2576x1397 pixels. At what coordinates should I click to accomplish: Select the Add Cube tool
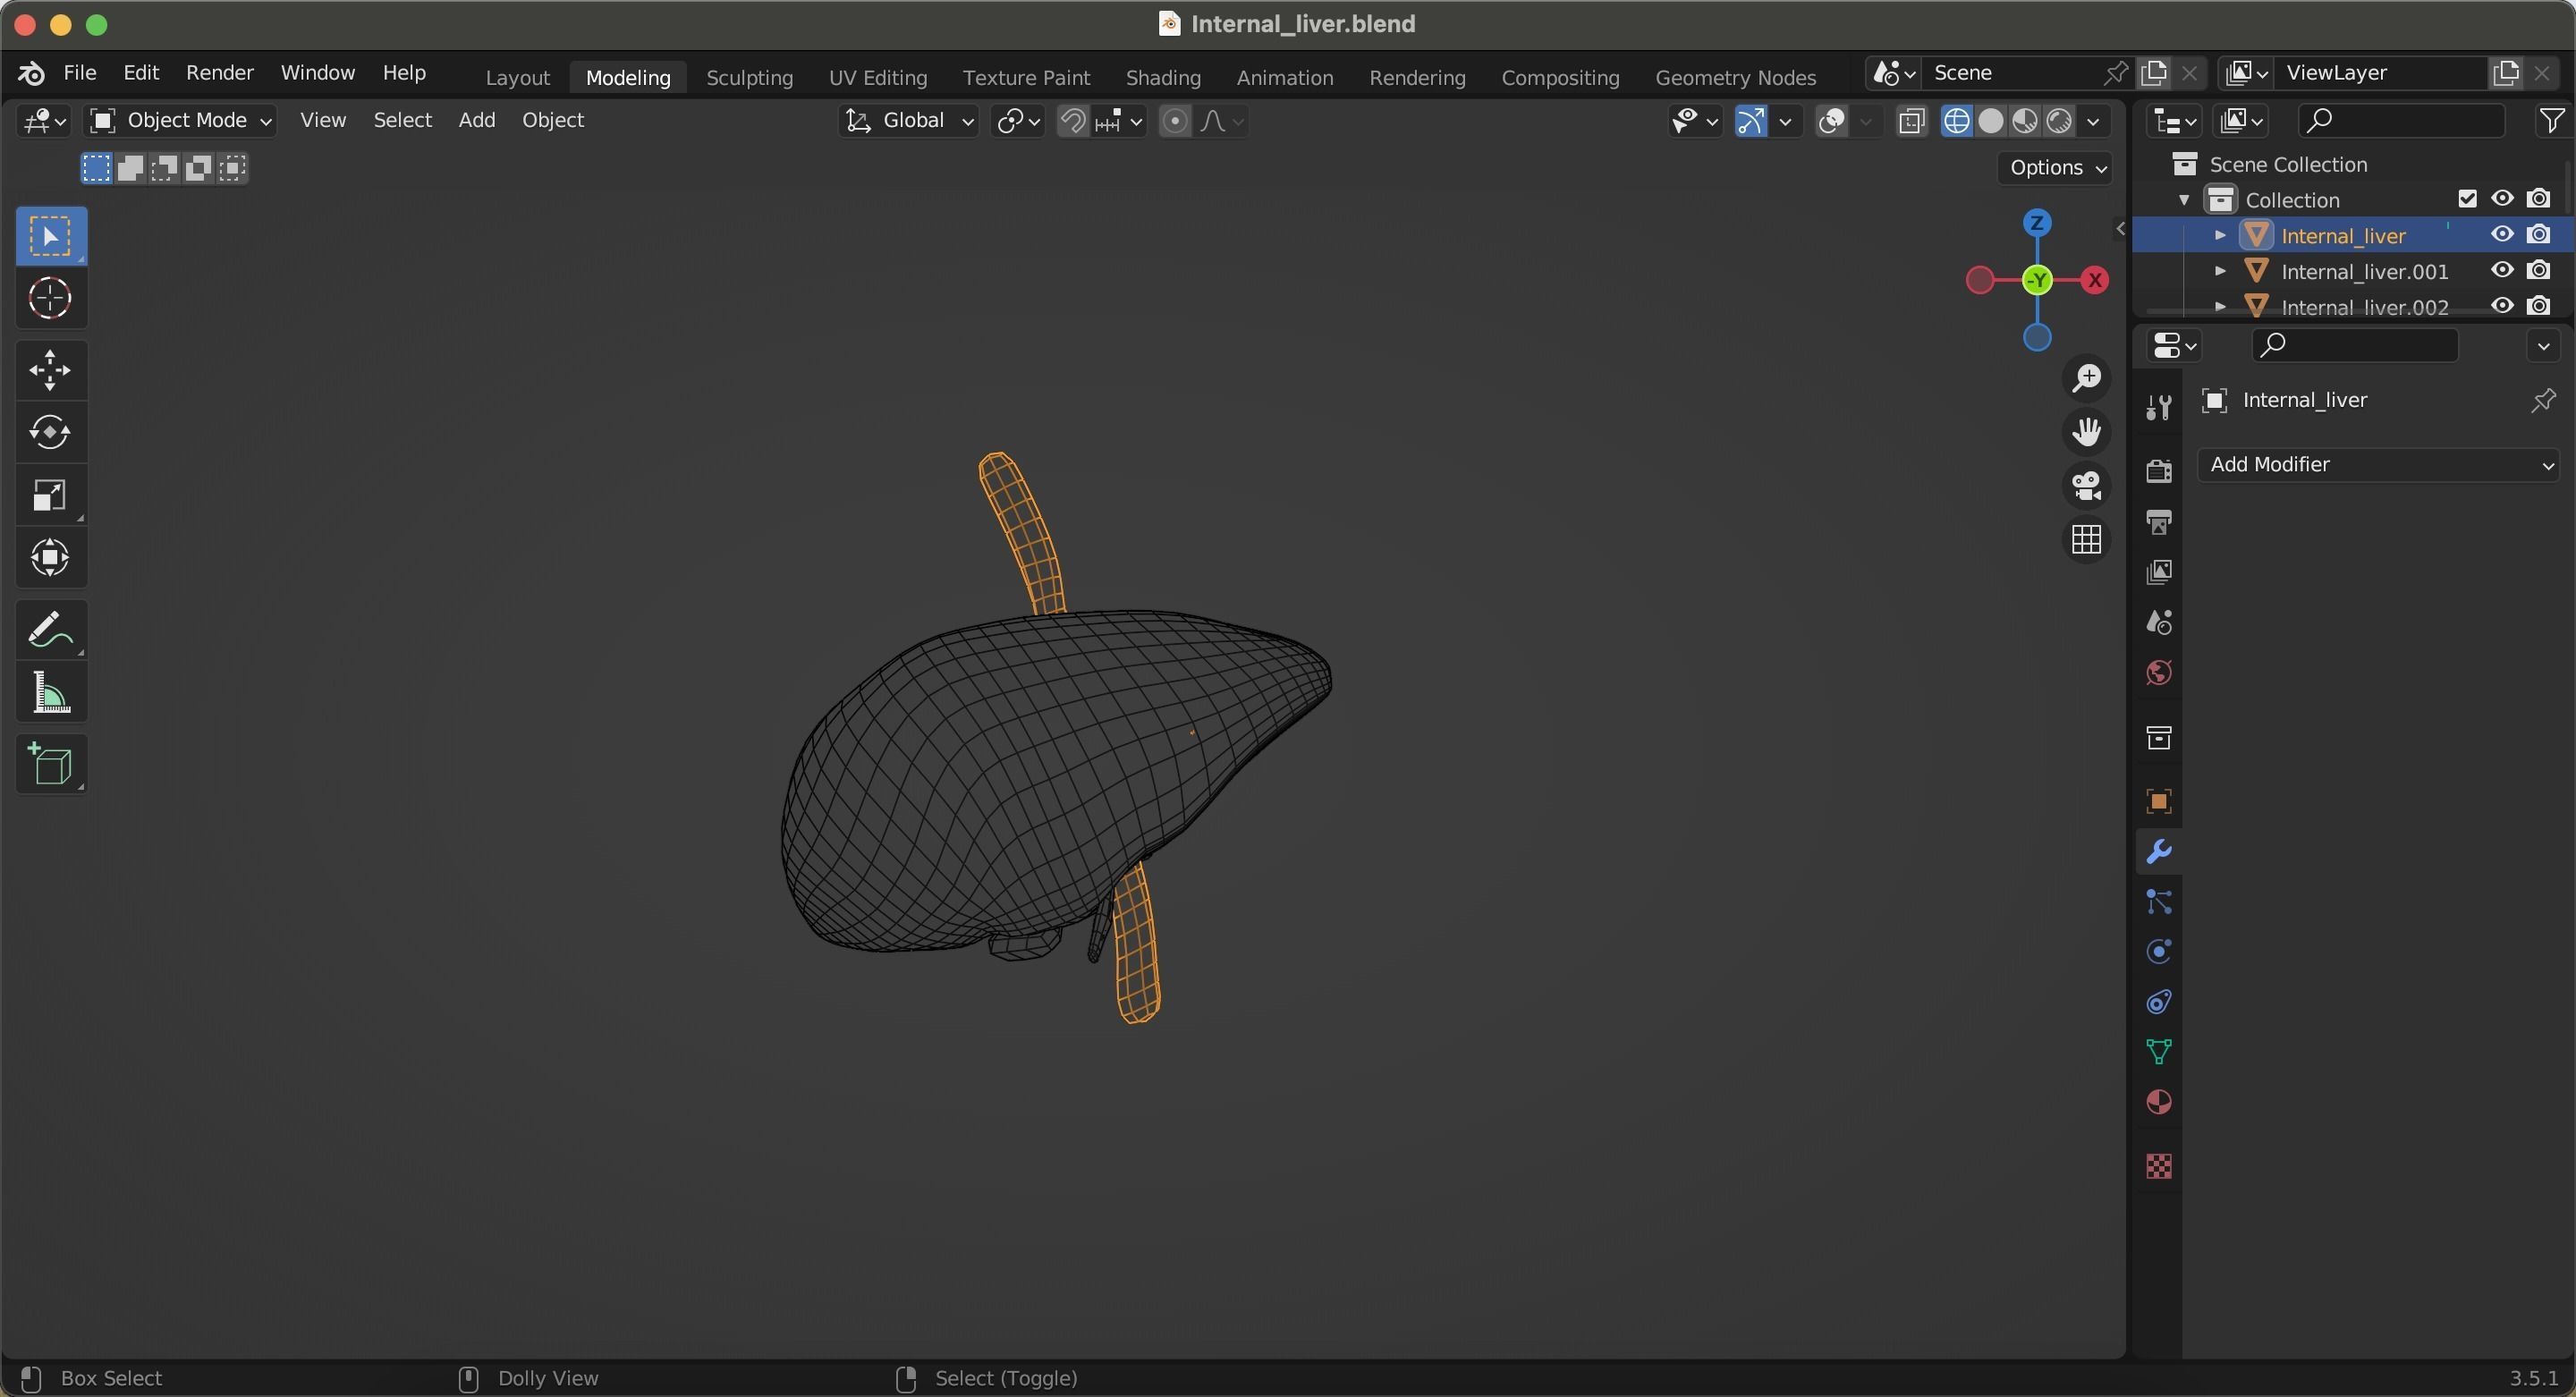(x=51, y=765)
